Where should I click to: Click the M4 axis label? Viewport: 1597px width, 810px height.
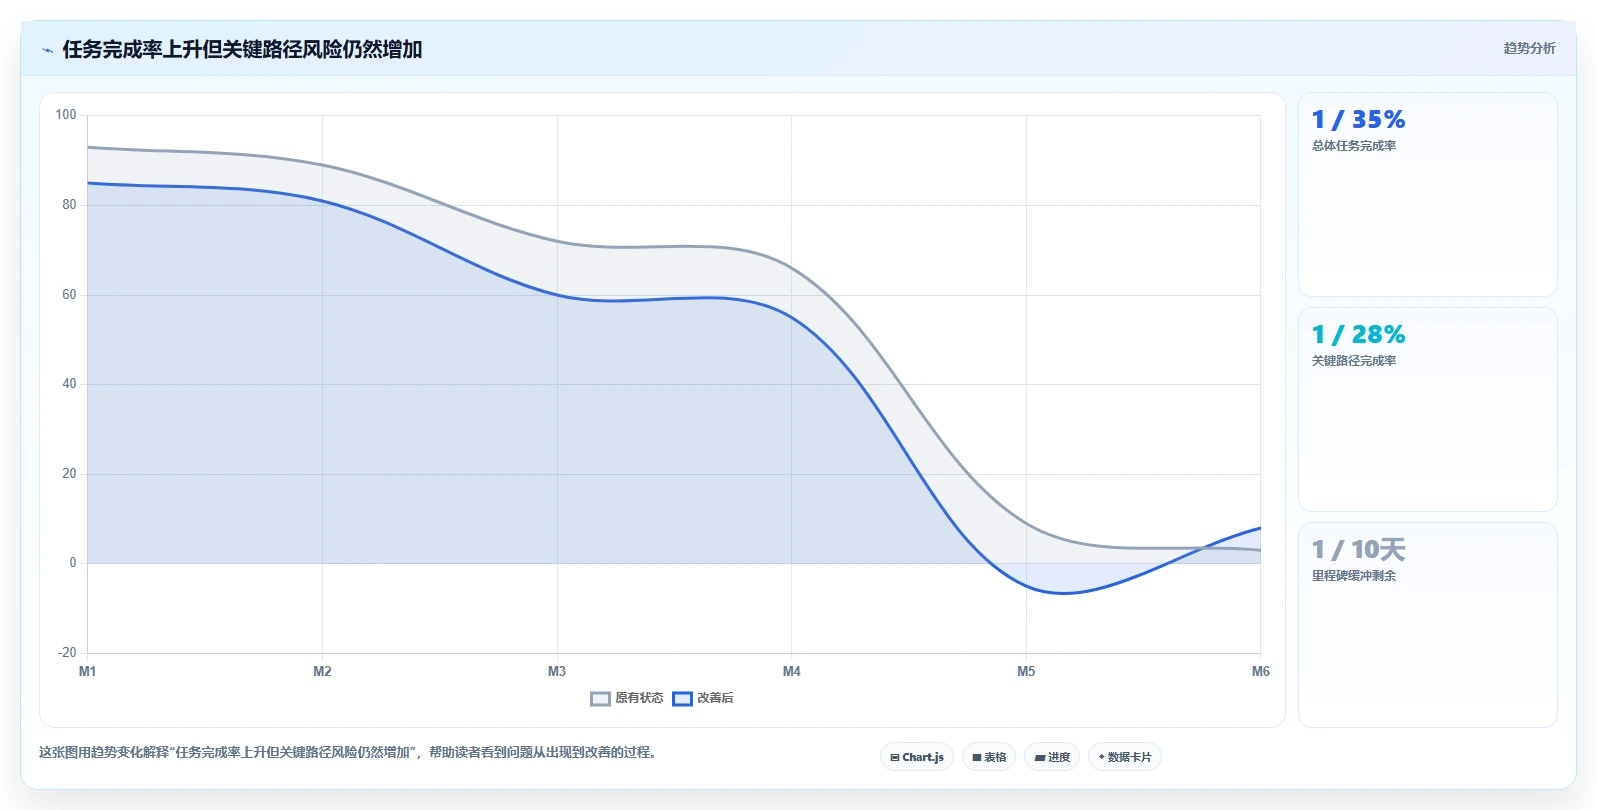791,671
